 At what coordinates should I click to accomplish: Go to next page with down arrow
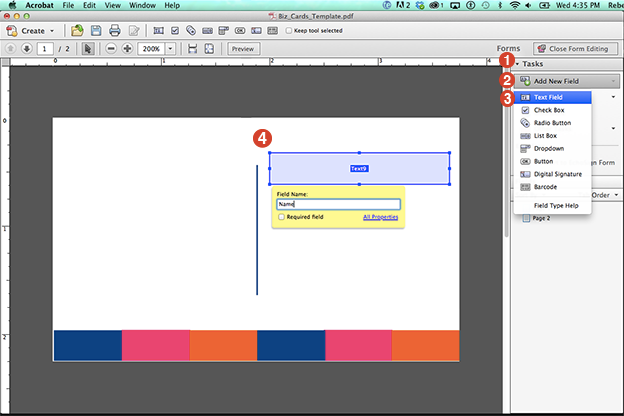tap(25, 48)
